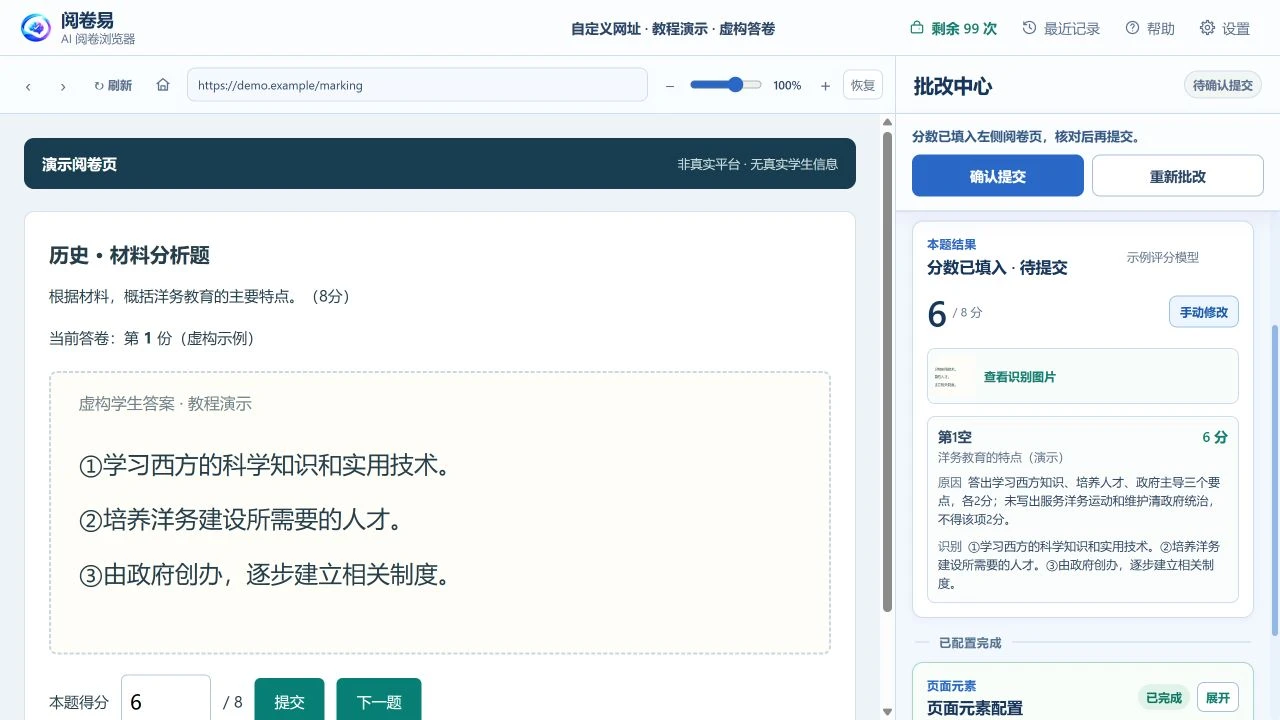The width and height of the screenshot is (1280, 720).
Task: Click the 第1空 result heading
Action: coord(955,437)
